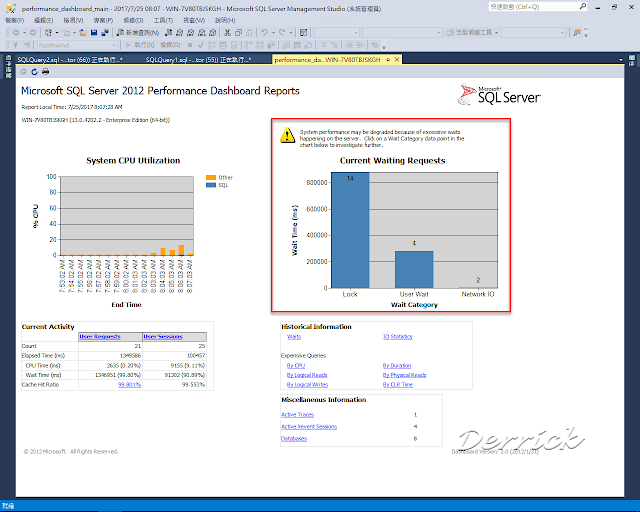This screenshot has width=640, height=512.
Task: Click the 執行(X) execute button
Action: (x=140, y=45)
